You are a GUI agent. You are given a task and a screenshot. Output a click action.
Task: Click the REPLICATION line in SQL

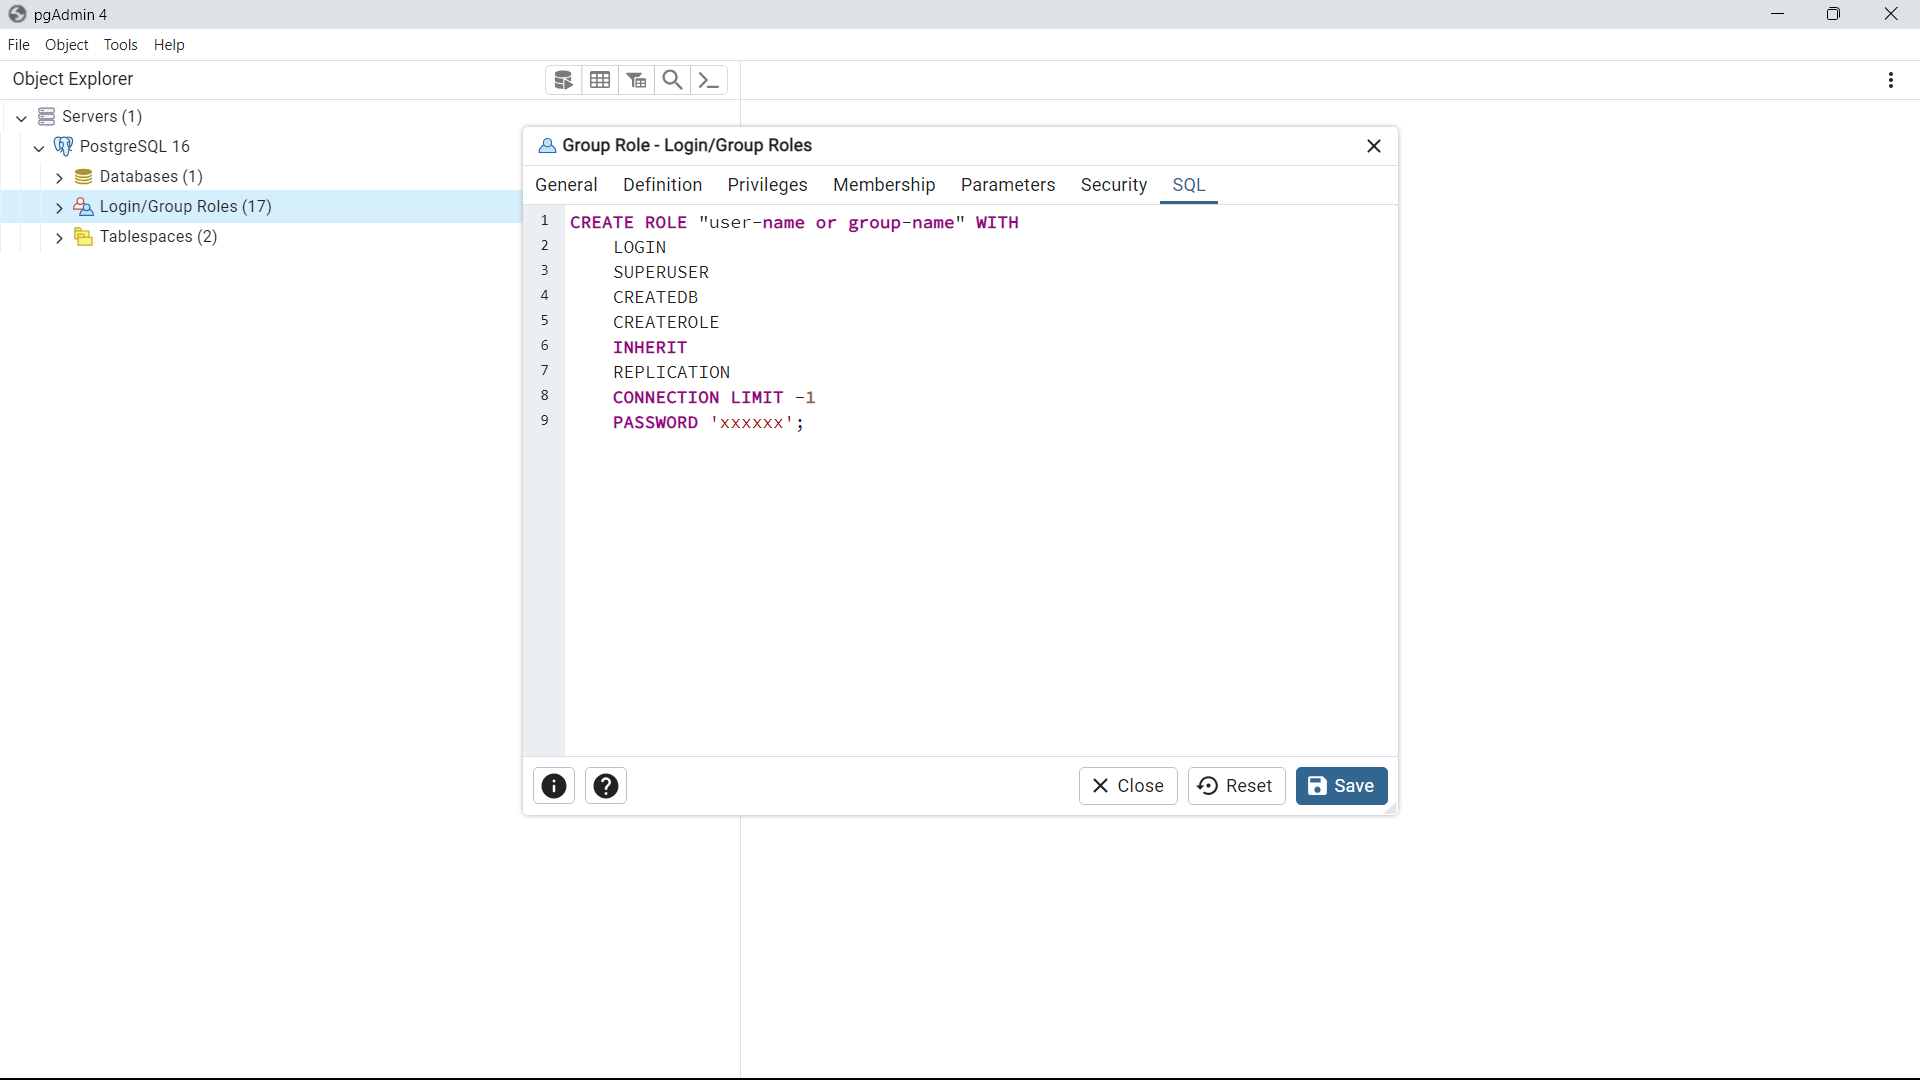point(672,372)
